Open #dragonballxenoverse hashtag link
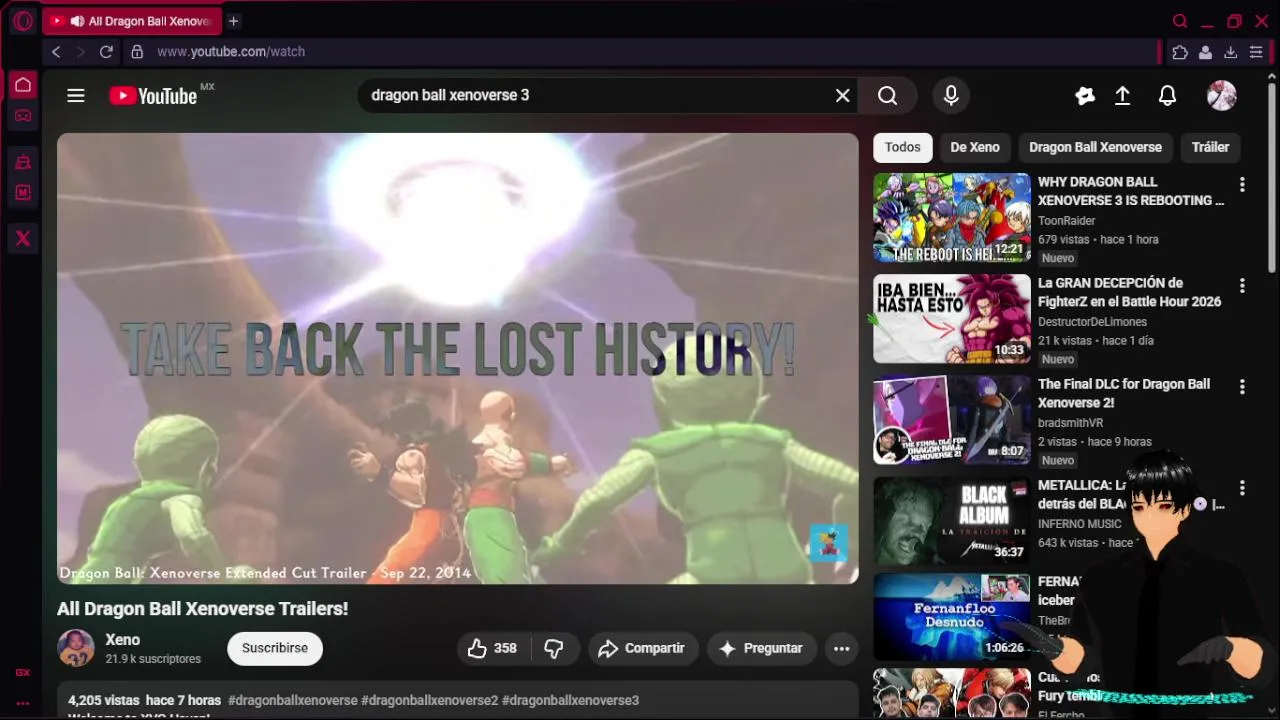The image size is (1280, 720). (x=292, y=700)
